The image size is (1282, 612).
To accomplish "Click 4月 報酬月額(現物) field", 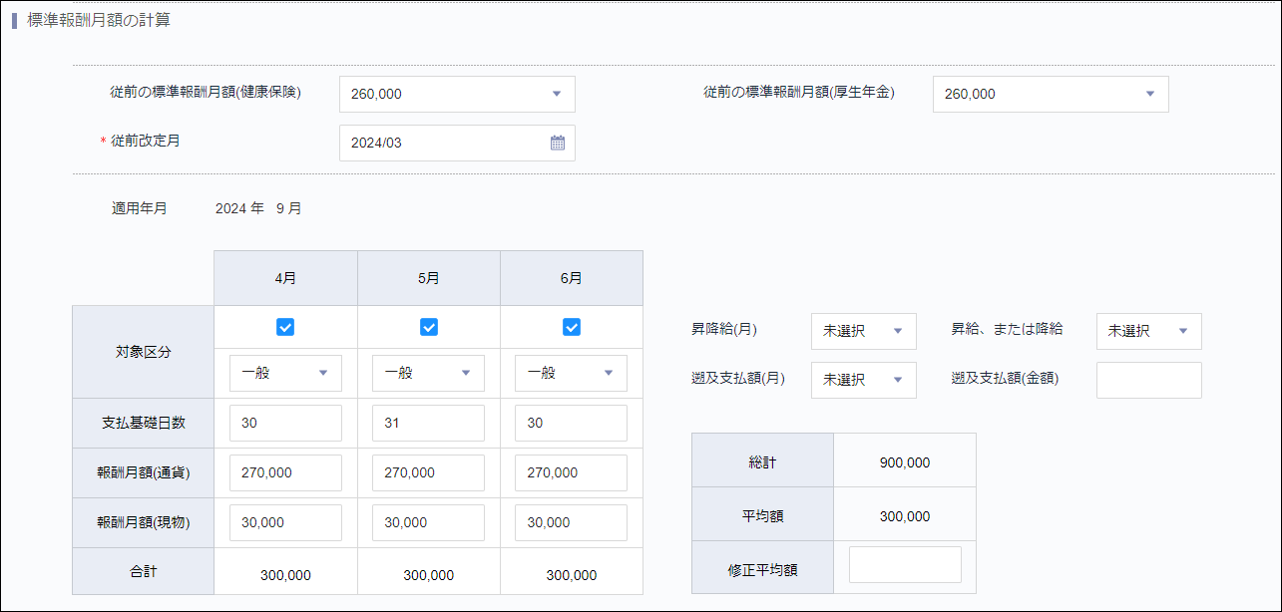I will click(285, 523).
